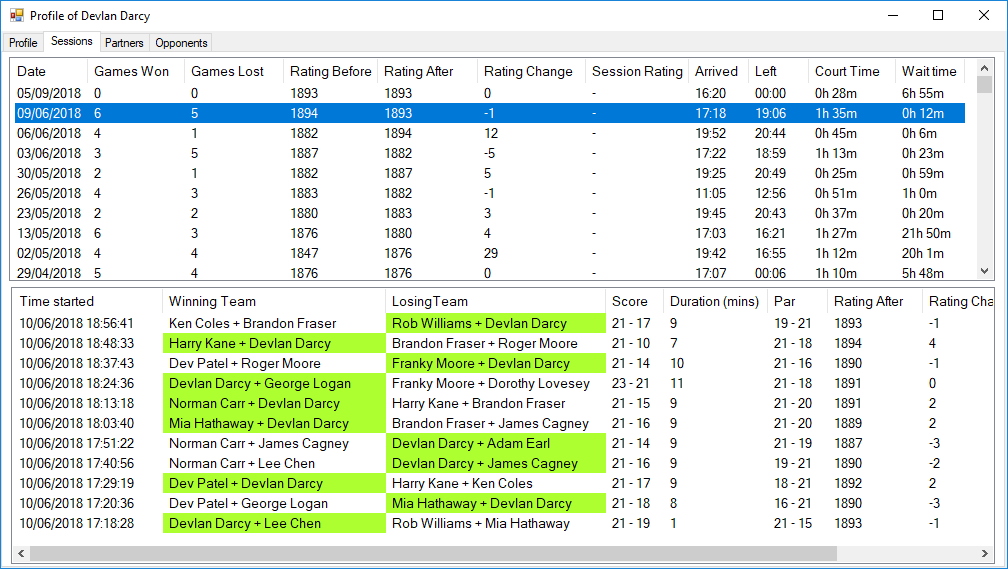Click the Duration (mins) column header
Image resolution: width=1008 pixels, height=569 pixels.
click(x=715, y=302)
